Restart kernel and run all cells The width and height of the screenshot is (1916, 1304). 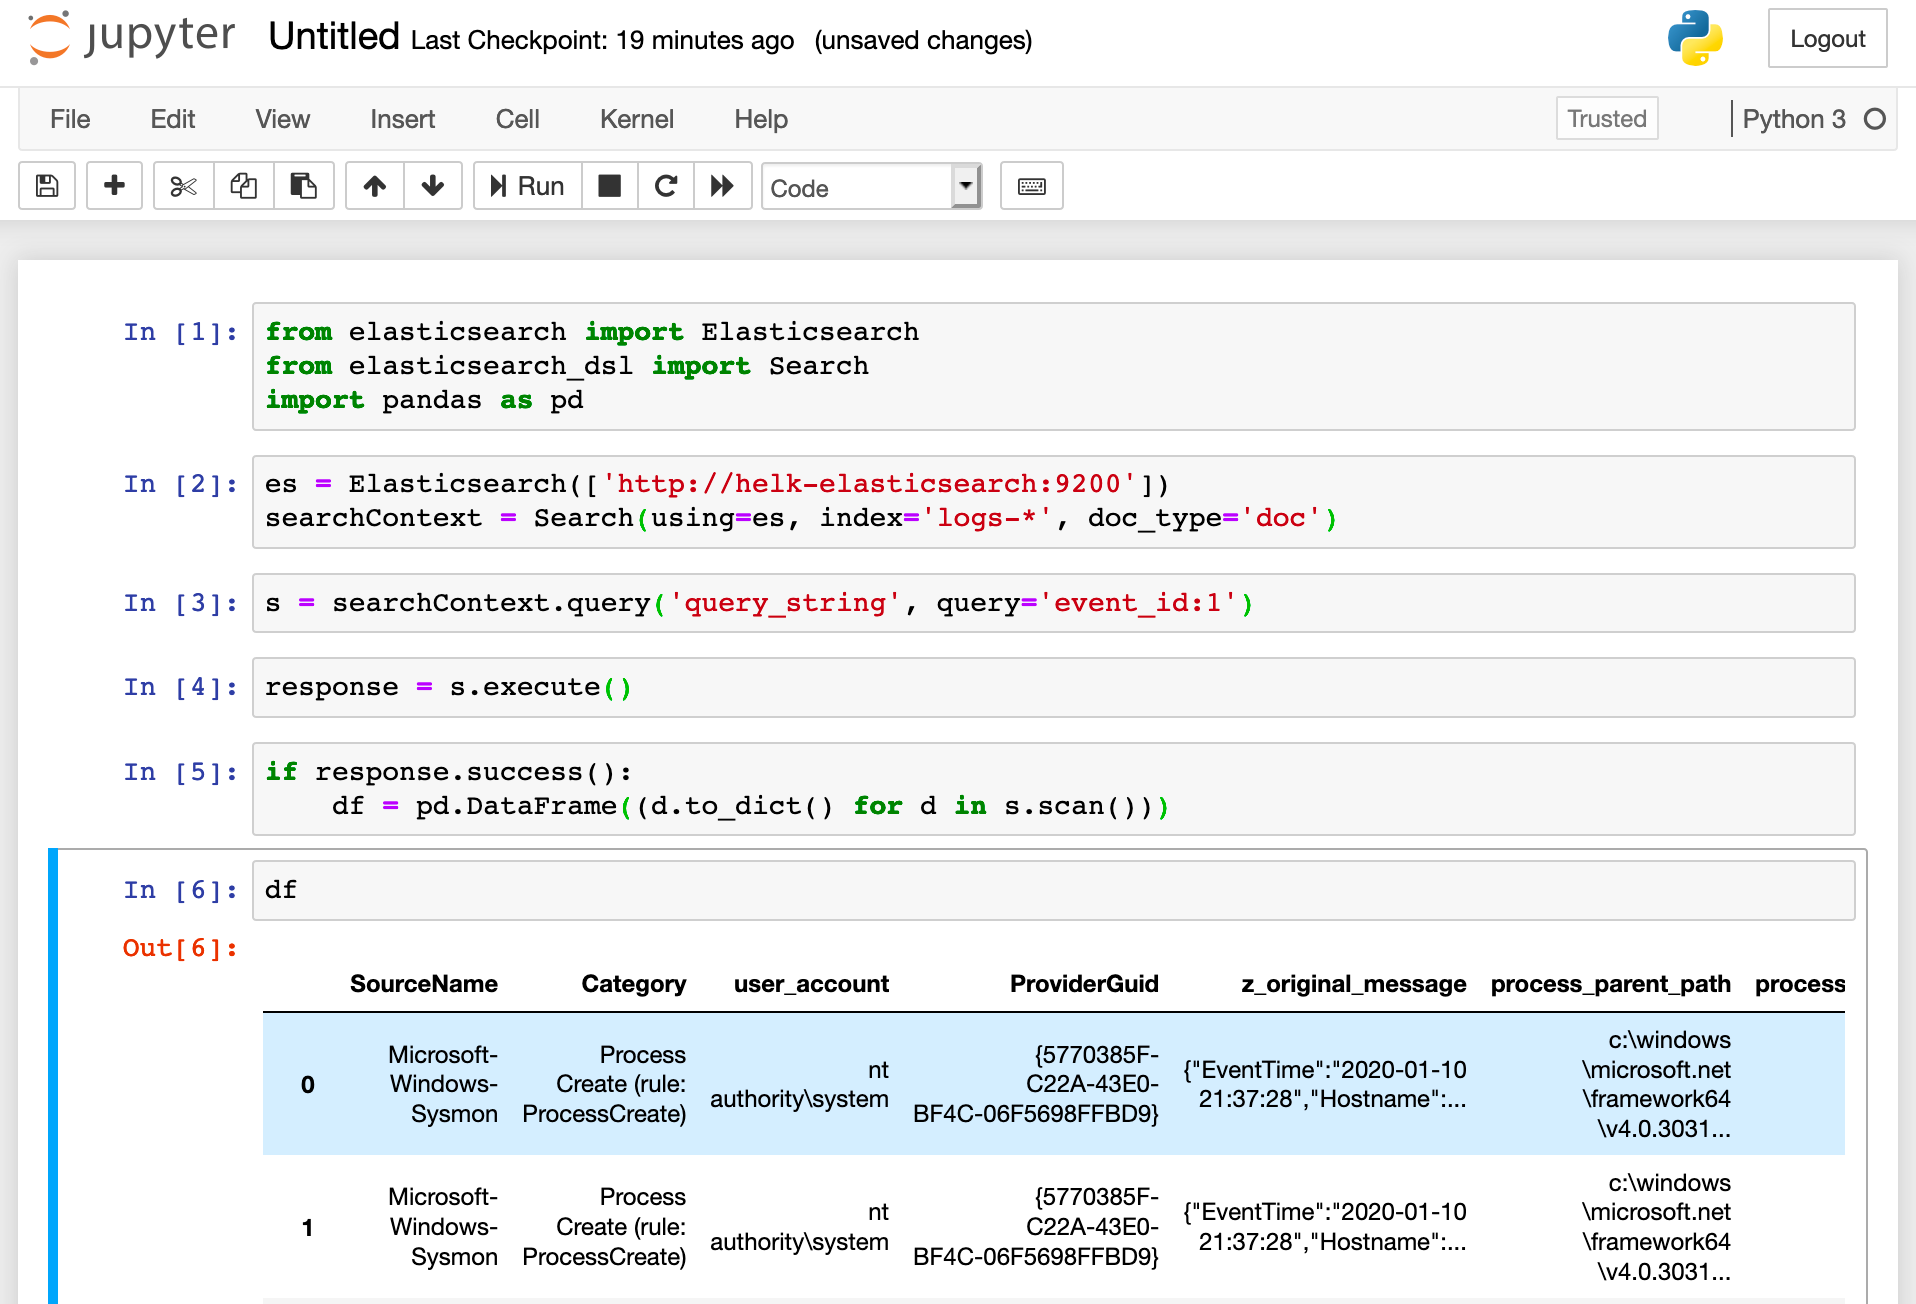(722, 186)
